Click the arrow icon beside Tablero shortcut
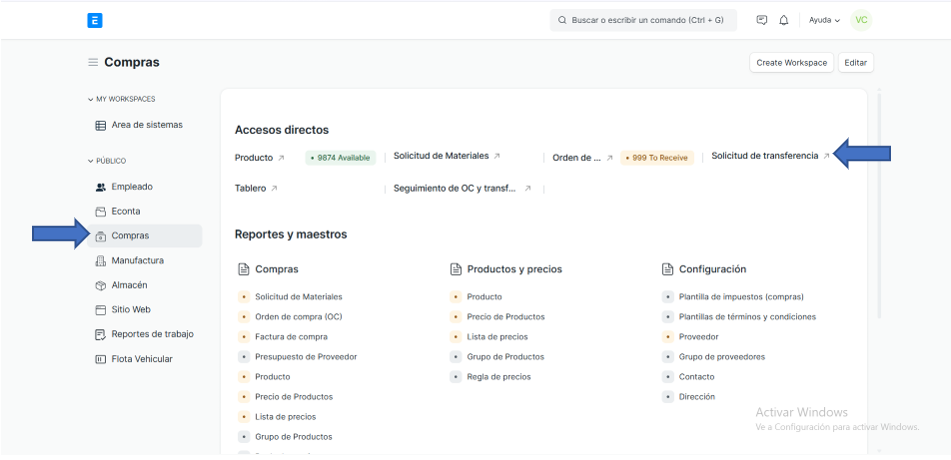 pyautogui.click(x=274, y=189)
